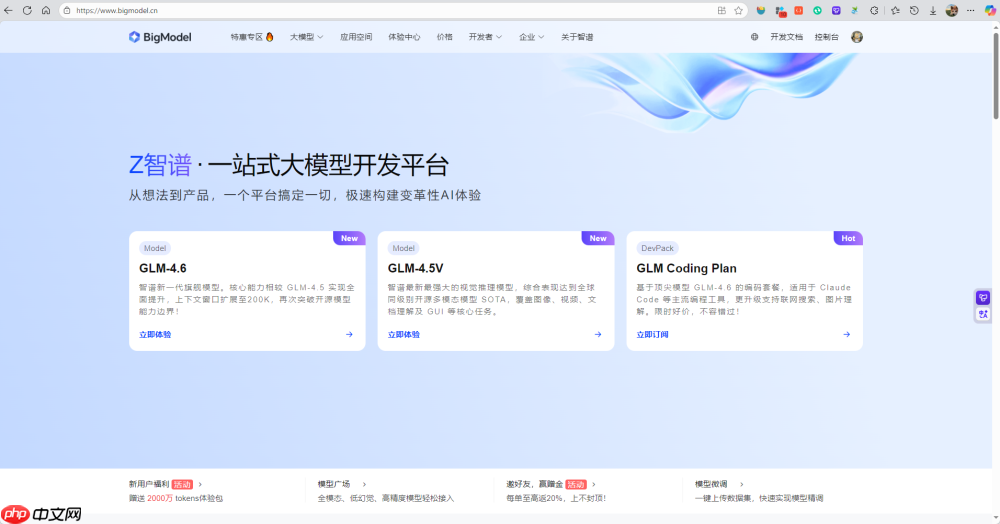1000x524 pixels.
Task: Open the browser home page icon
Action: click(46, 10)
